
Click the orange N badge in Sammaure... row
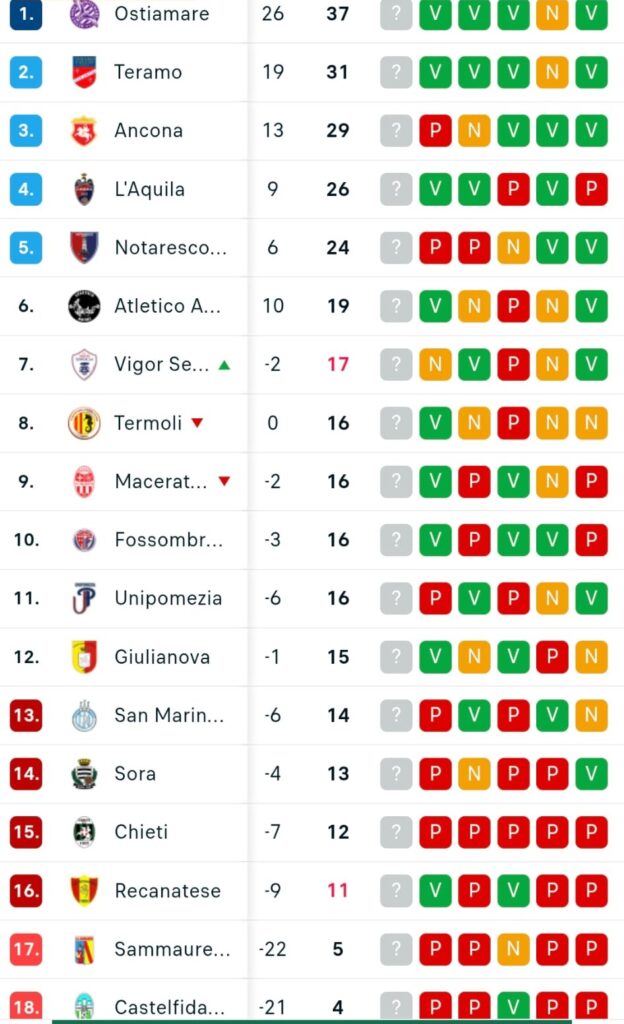513,949
